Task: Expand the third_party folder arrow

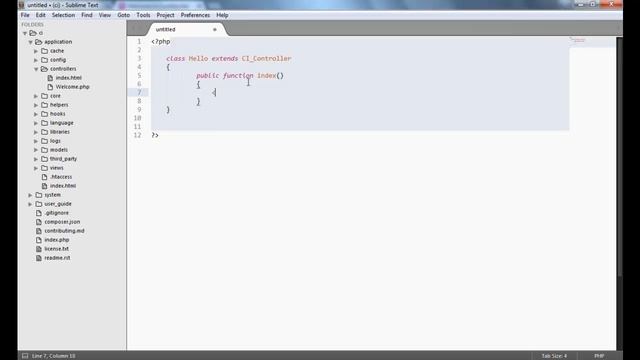Action: (36, 159)
